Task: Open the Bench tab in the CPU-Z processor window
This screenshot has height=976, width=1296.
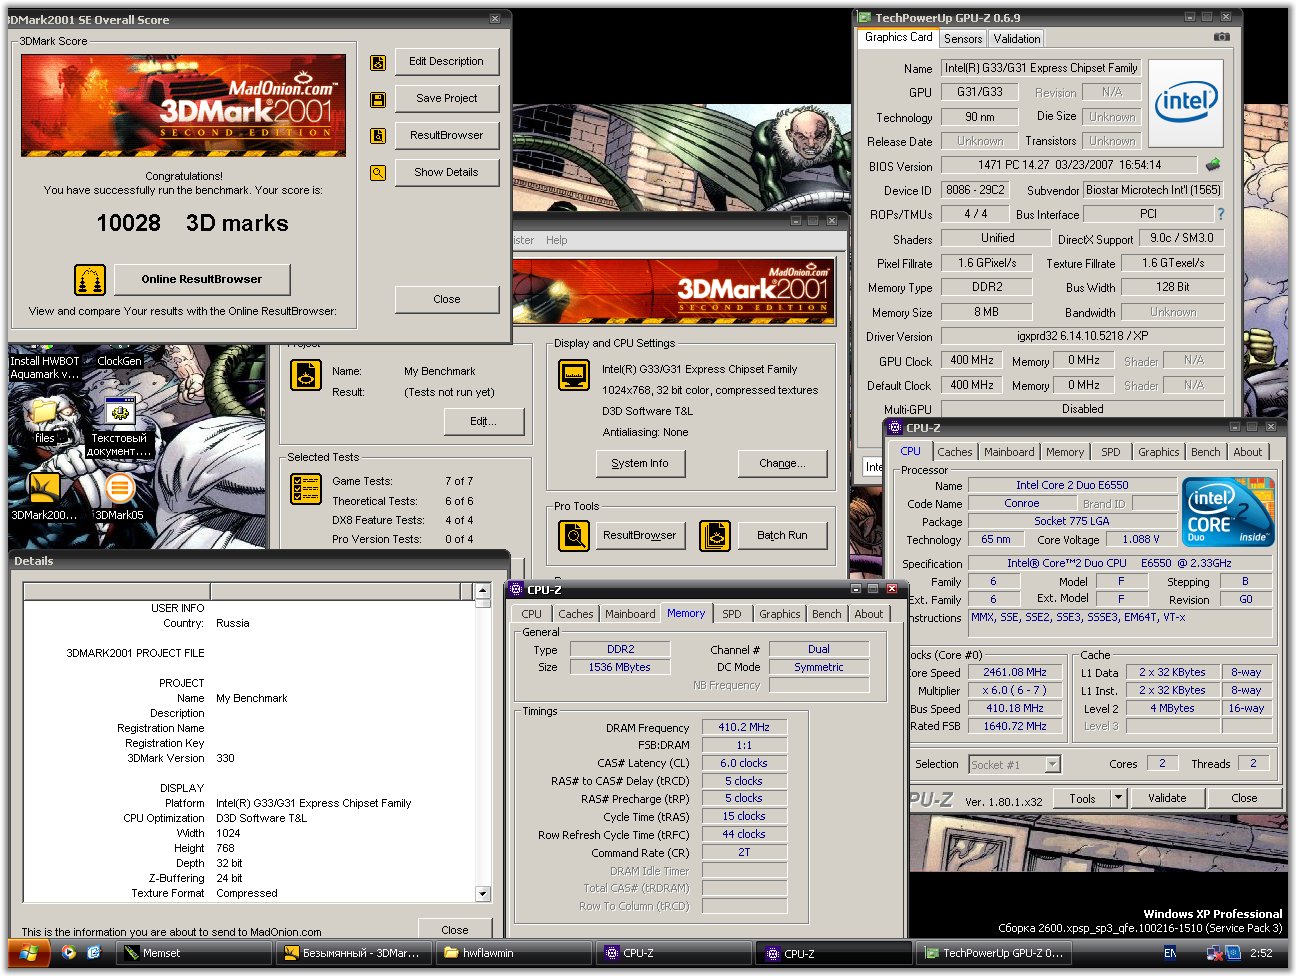Action: (x=1205, y=452)
